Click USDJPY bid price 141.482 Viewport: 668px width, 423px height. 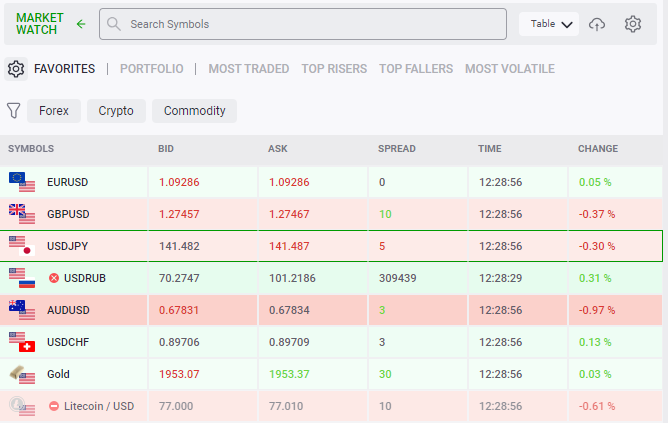click(x=179, y=246)
